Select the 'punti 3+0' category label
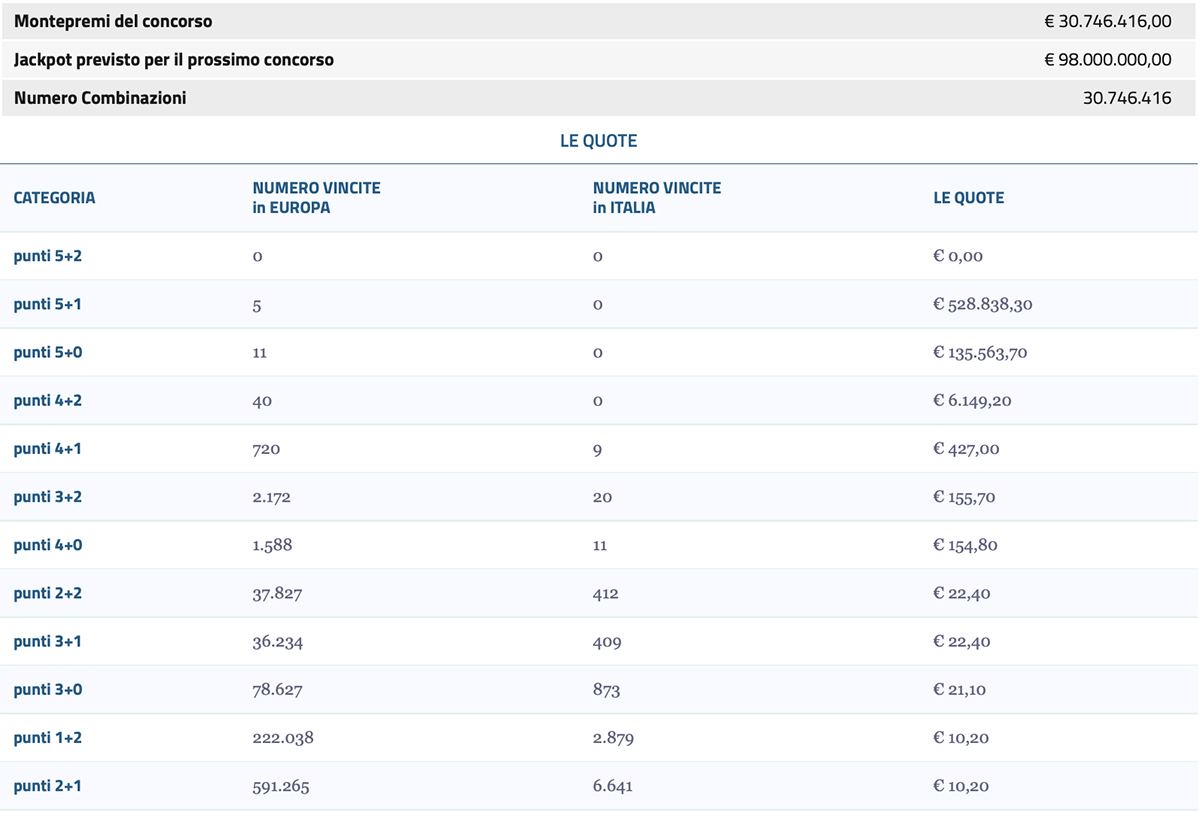Image resolution: width=1200 pixels, height=813 pixels. pyautogui.click(x=48, y=689)
